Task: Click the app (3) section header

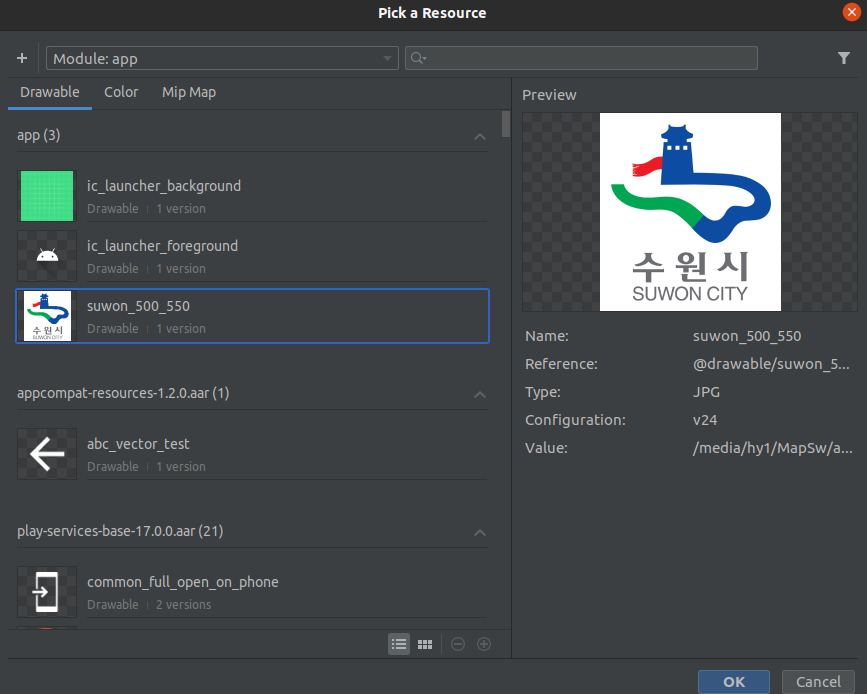Action: (x=39, y=135)
